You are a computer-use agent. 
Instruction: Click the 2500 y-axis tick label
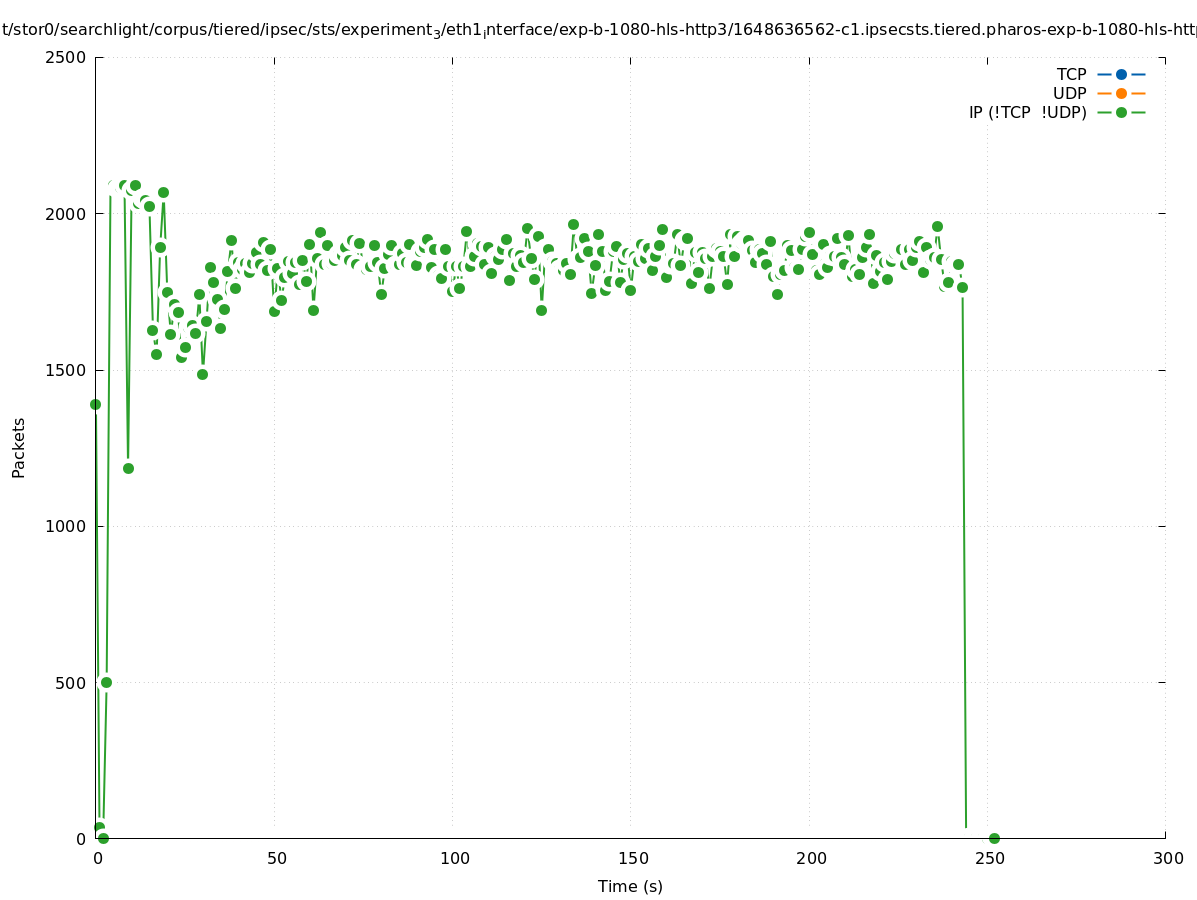(68, 57)
